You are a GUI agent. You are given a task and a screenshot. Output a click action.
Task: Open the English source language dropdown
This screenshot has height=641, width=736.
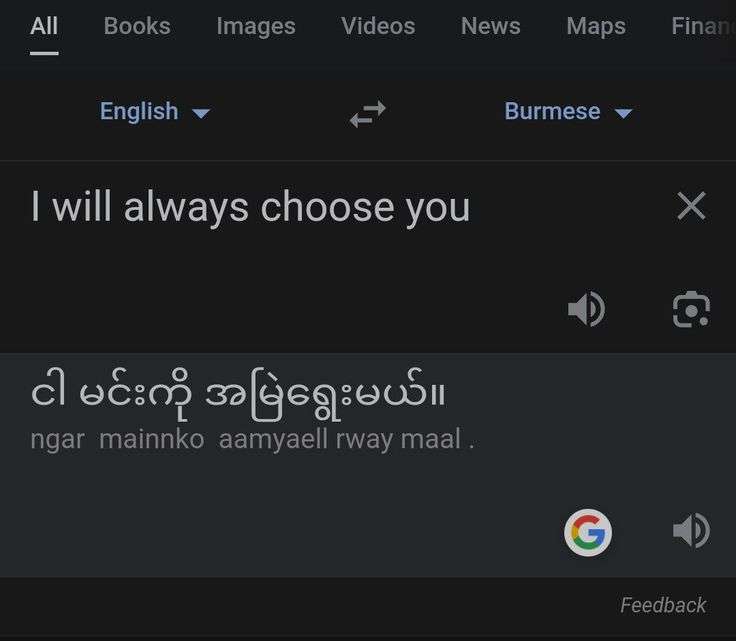pyautogui.click(x=155, y=112)
